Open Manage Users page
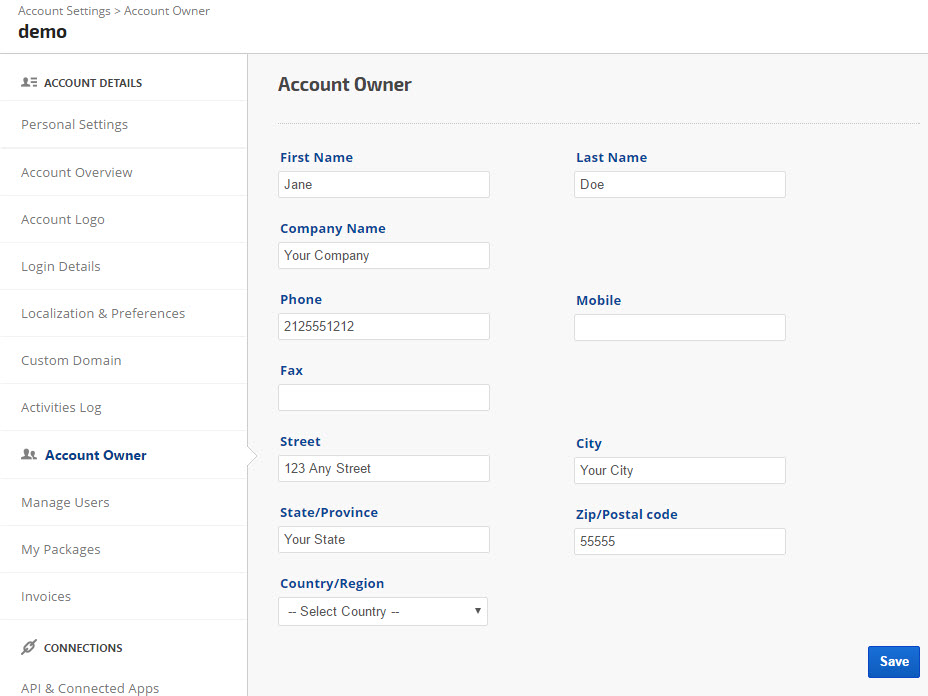928x696 pixels. pos(65,503)
